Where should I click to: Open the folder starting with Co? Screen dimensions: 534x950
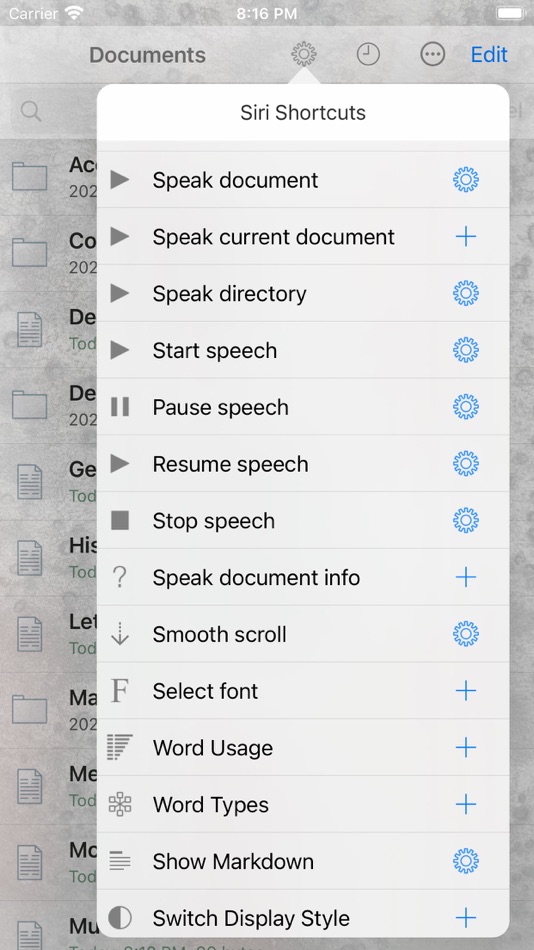click(x=48, y=254)
